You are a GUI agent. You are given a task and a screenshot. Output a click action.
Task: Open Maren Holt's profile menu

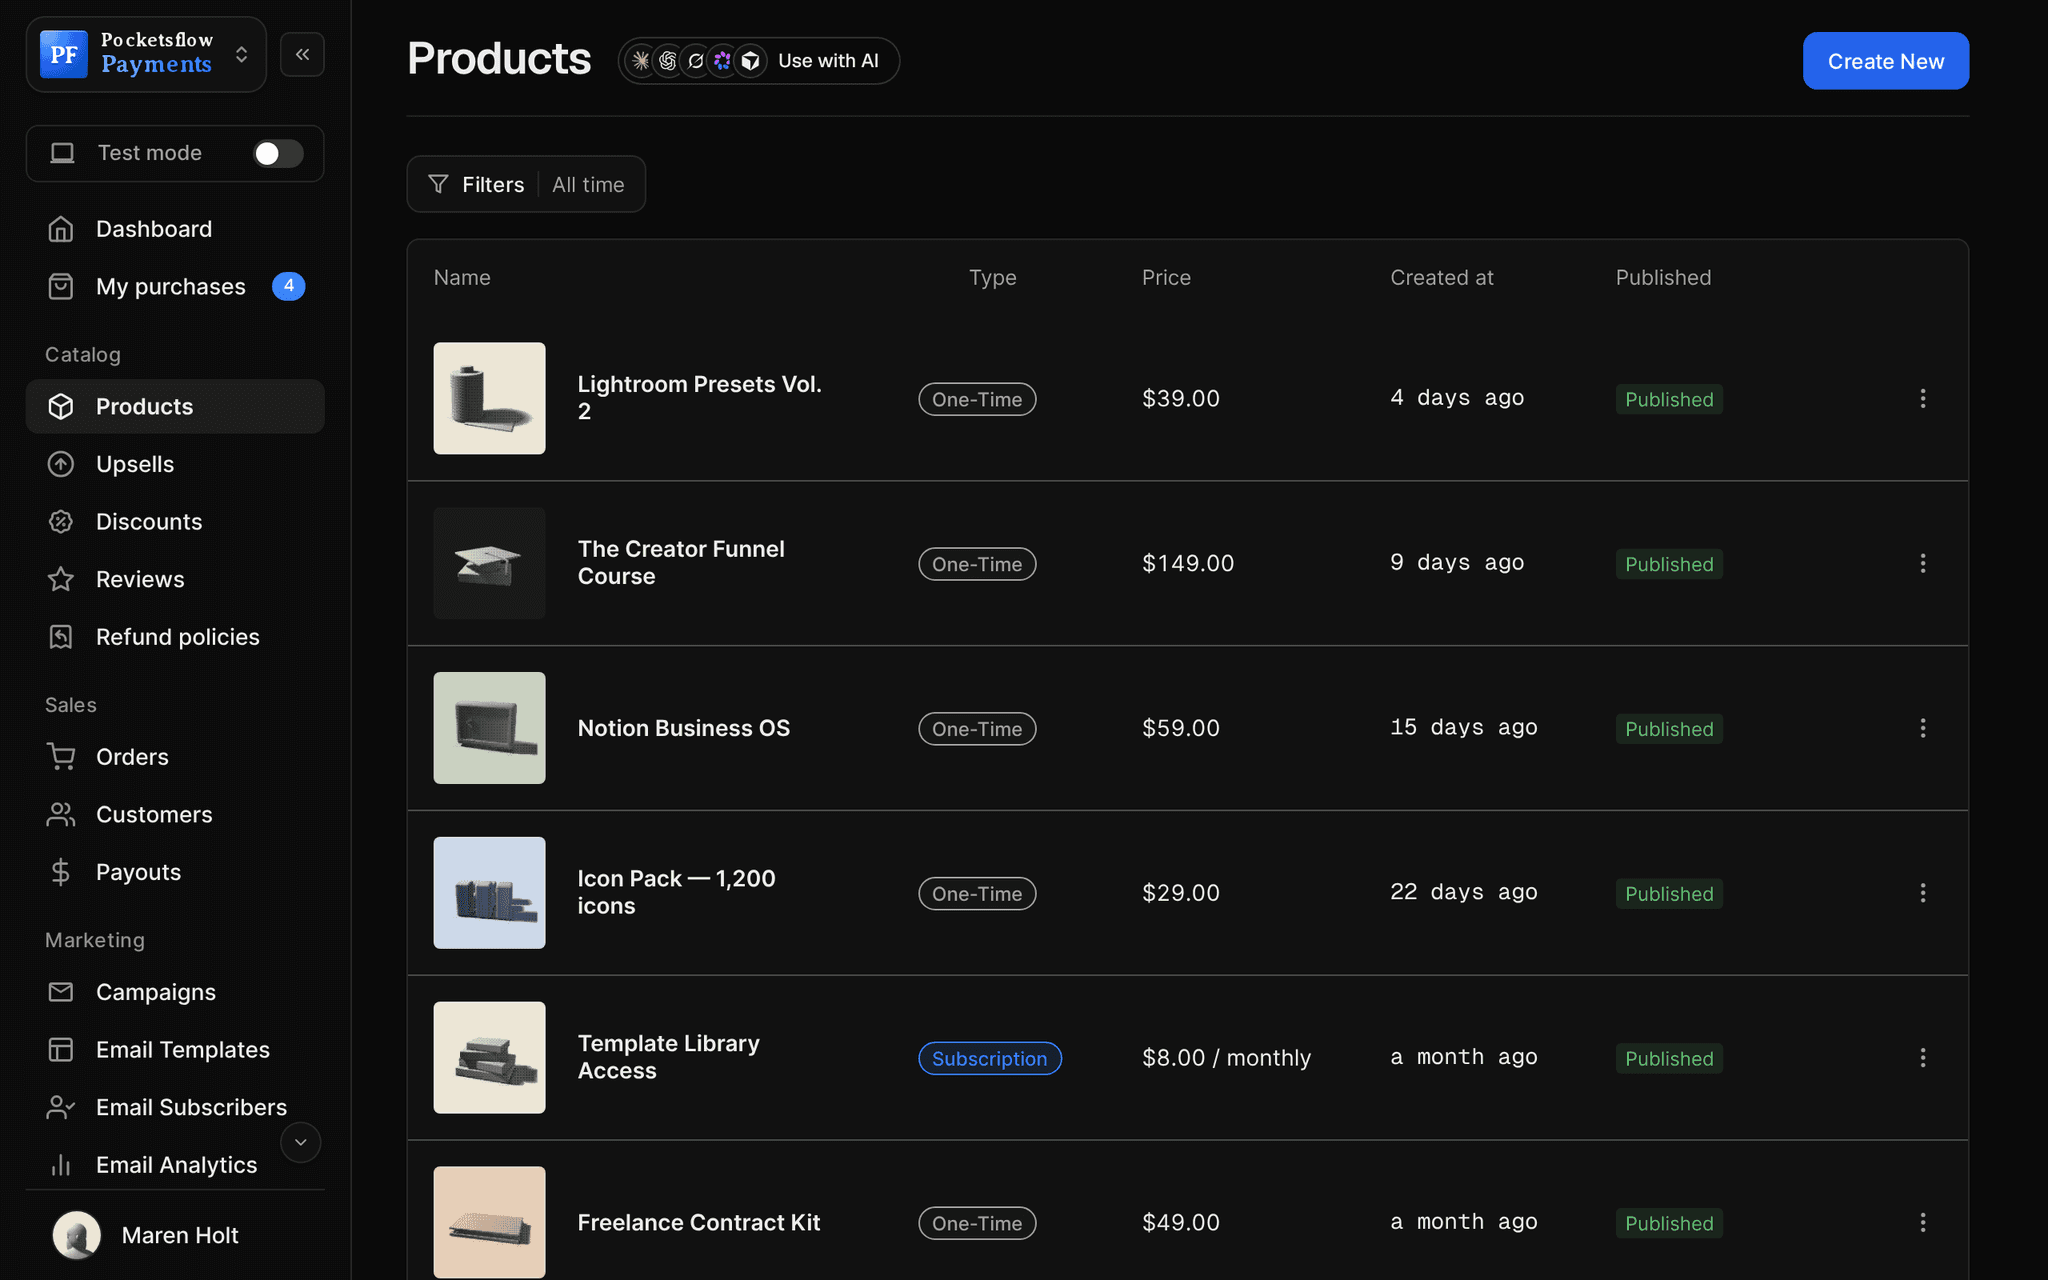pyautogui.click(x=175, y=1235)
